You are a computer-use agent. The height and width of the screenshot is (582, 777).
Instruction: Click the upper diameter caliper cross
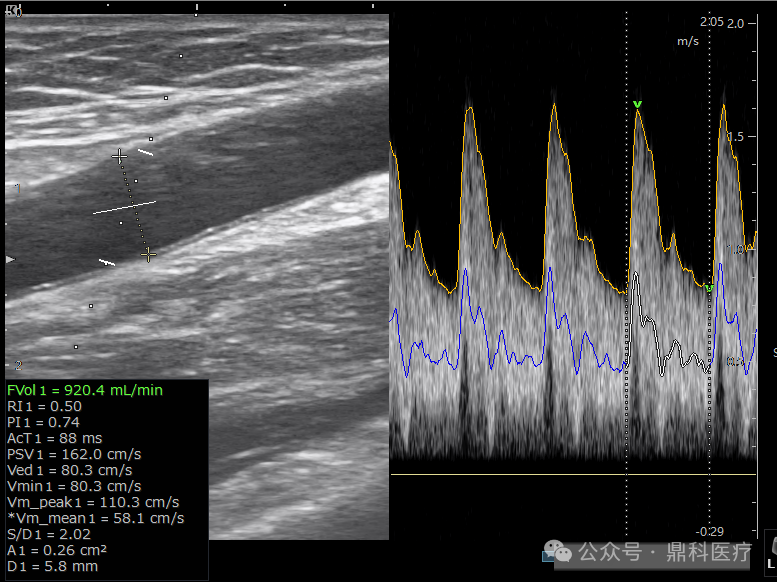(x=119, y=157)
